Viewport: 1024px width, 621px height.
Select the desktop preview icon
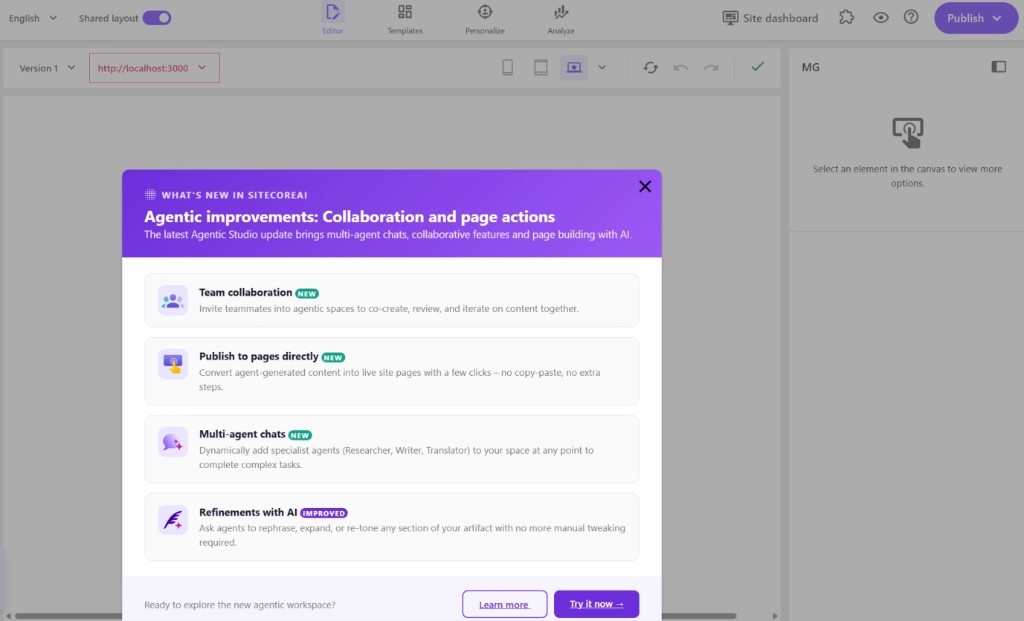tap(573, 67)
